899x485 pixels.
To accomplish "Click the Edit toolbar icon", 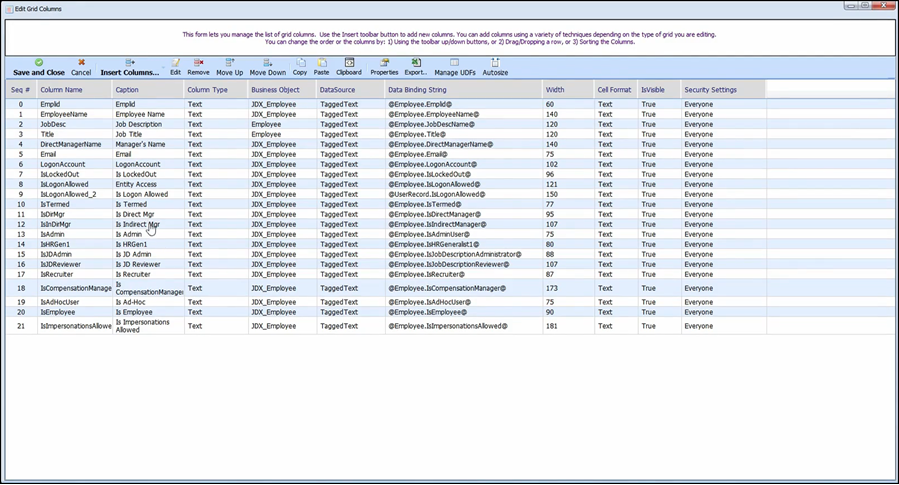I will [176, 67].
